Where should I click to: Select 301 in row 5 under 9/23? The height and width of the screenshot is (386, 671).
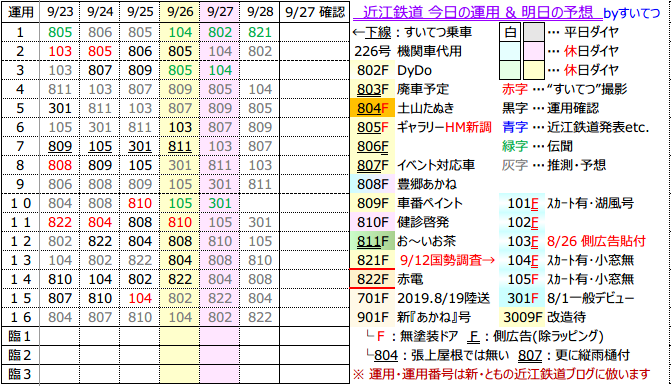pyautogui.click(x=60, y=108)
